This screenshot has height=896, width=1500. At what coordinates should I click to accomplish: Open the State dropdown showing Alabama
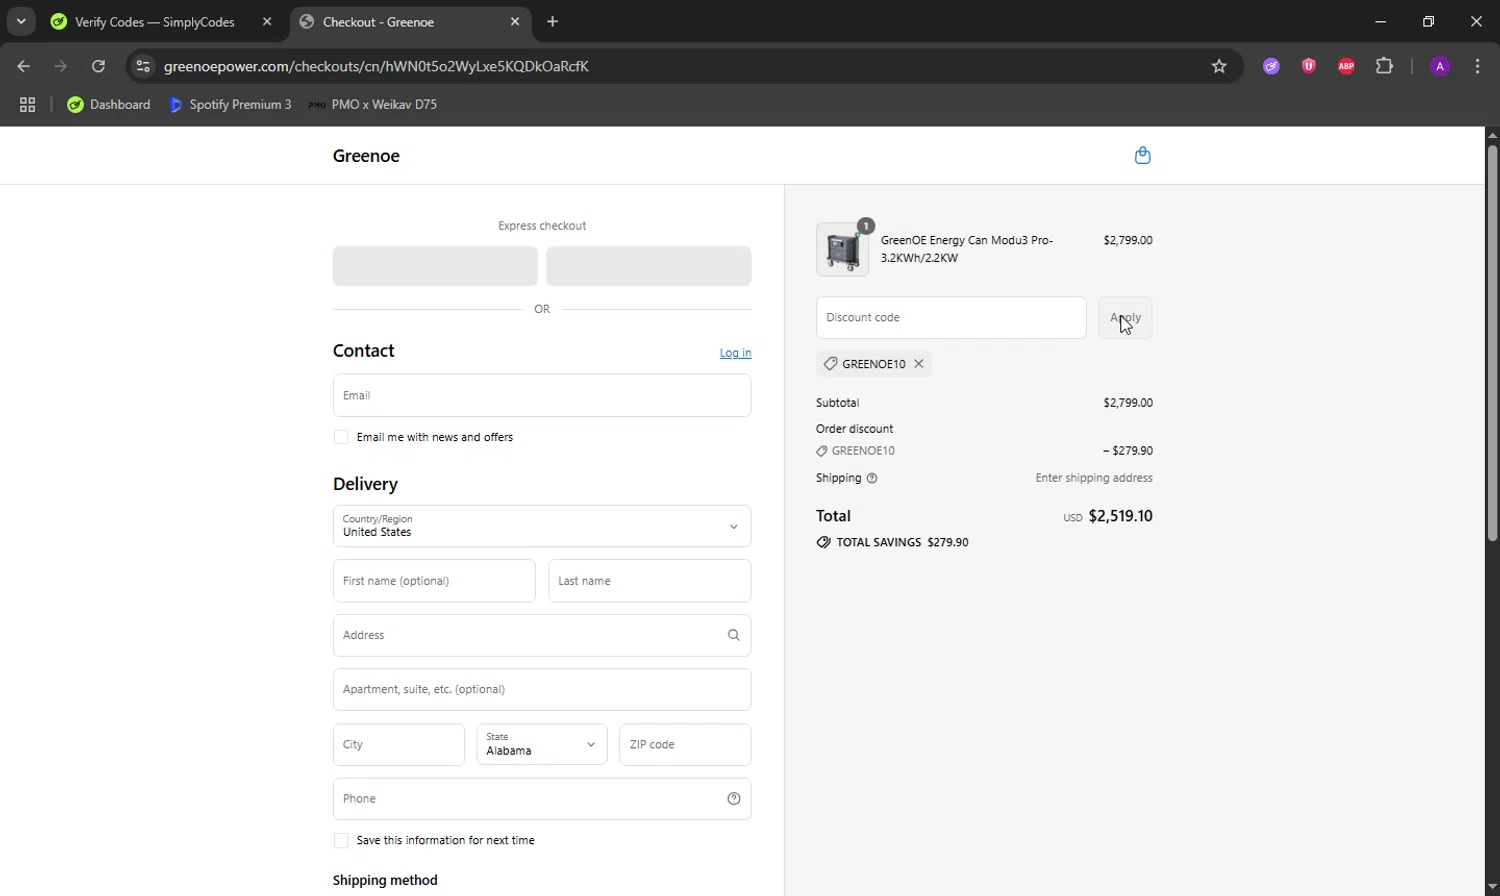click(541, 744)
